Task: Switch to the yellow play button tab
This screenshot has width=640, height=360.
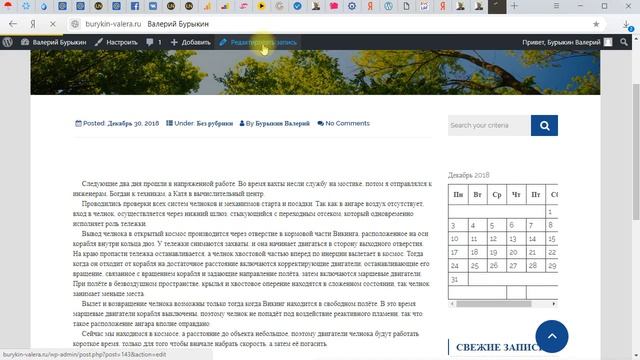Action: click(262, 6)
